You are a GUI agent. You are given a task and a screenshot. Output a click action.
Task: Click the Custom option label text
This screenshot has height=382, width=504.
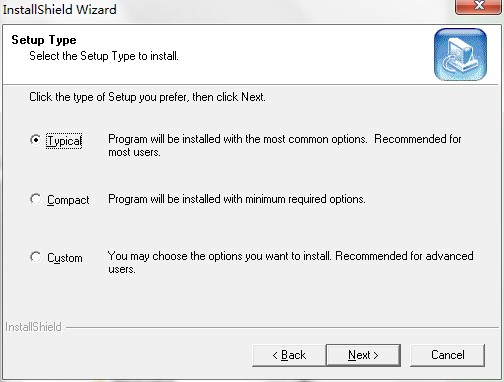65,258
